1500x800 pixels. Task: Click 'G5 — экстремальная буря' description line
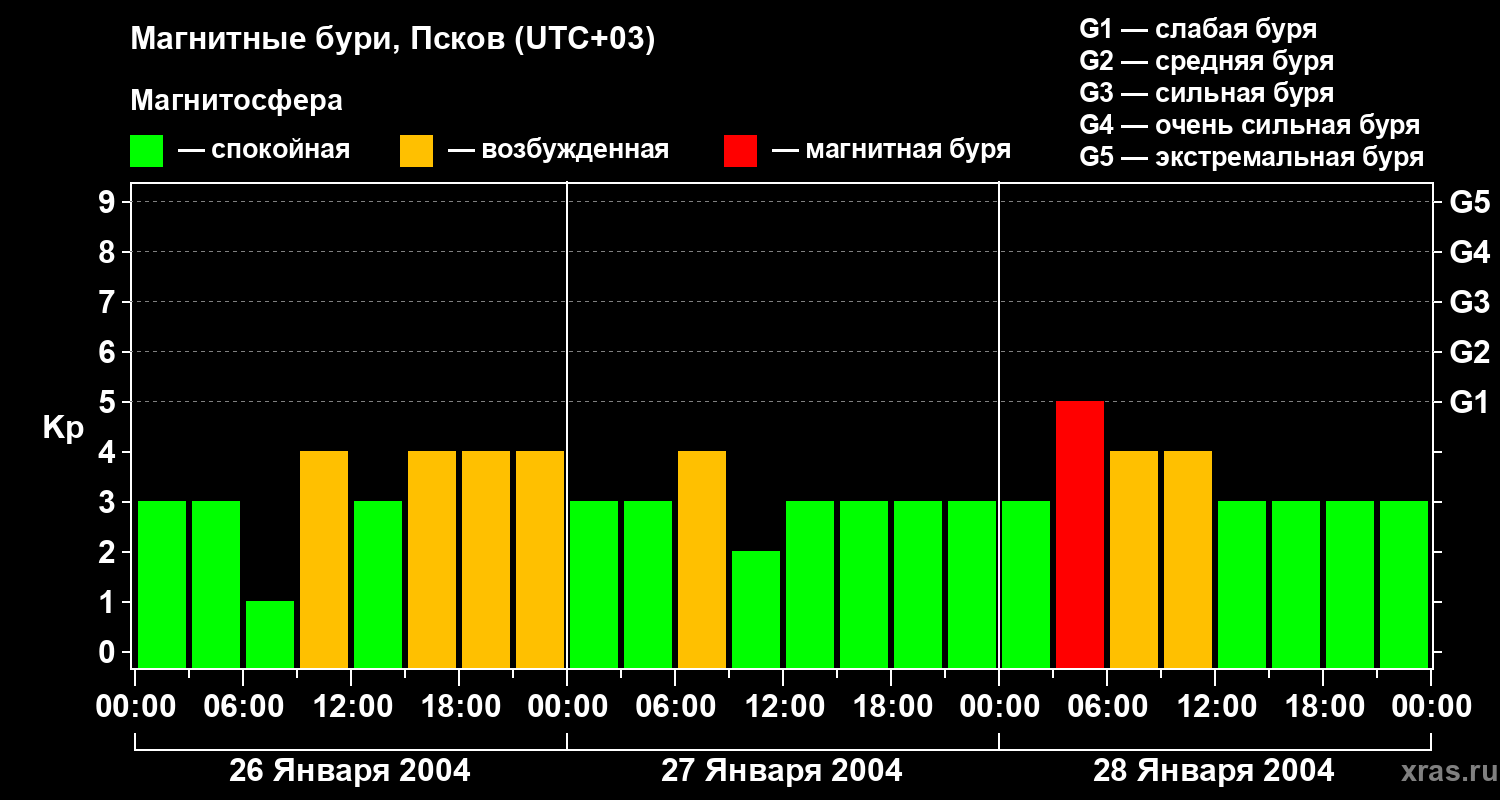(x=1251, y=157)
